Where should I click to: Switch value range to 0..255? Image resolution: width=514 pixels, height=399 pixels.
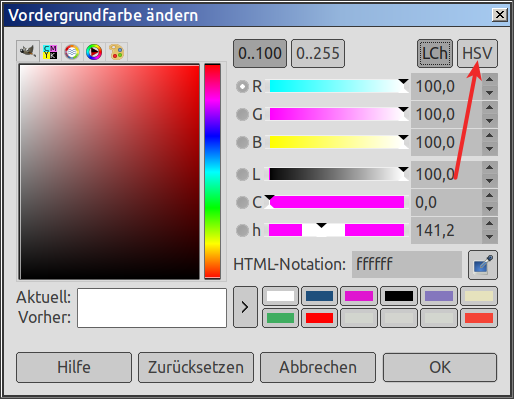tap(318, 53)
